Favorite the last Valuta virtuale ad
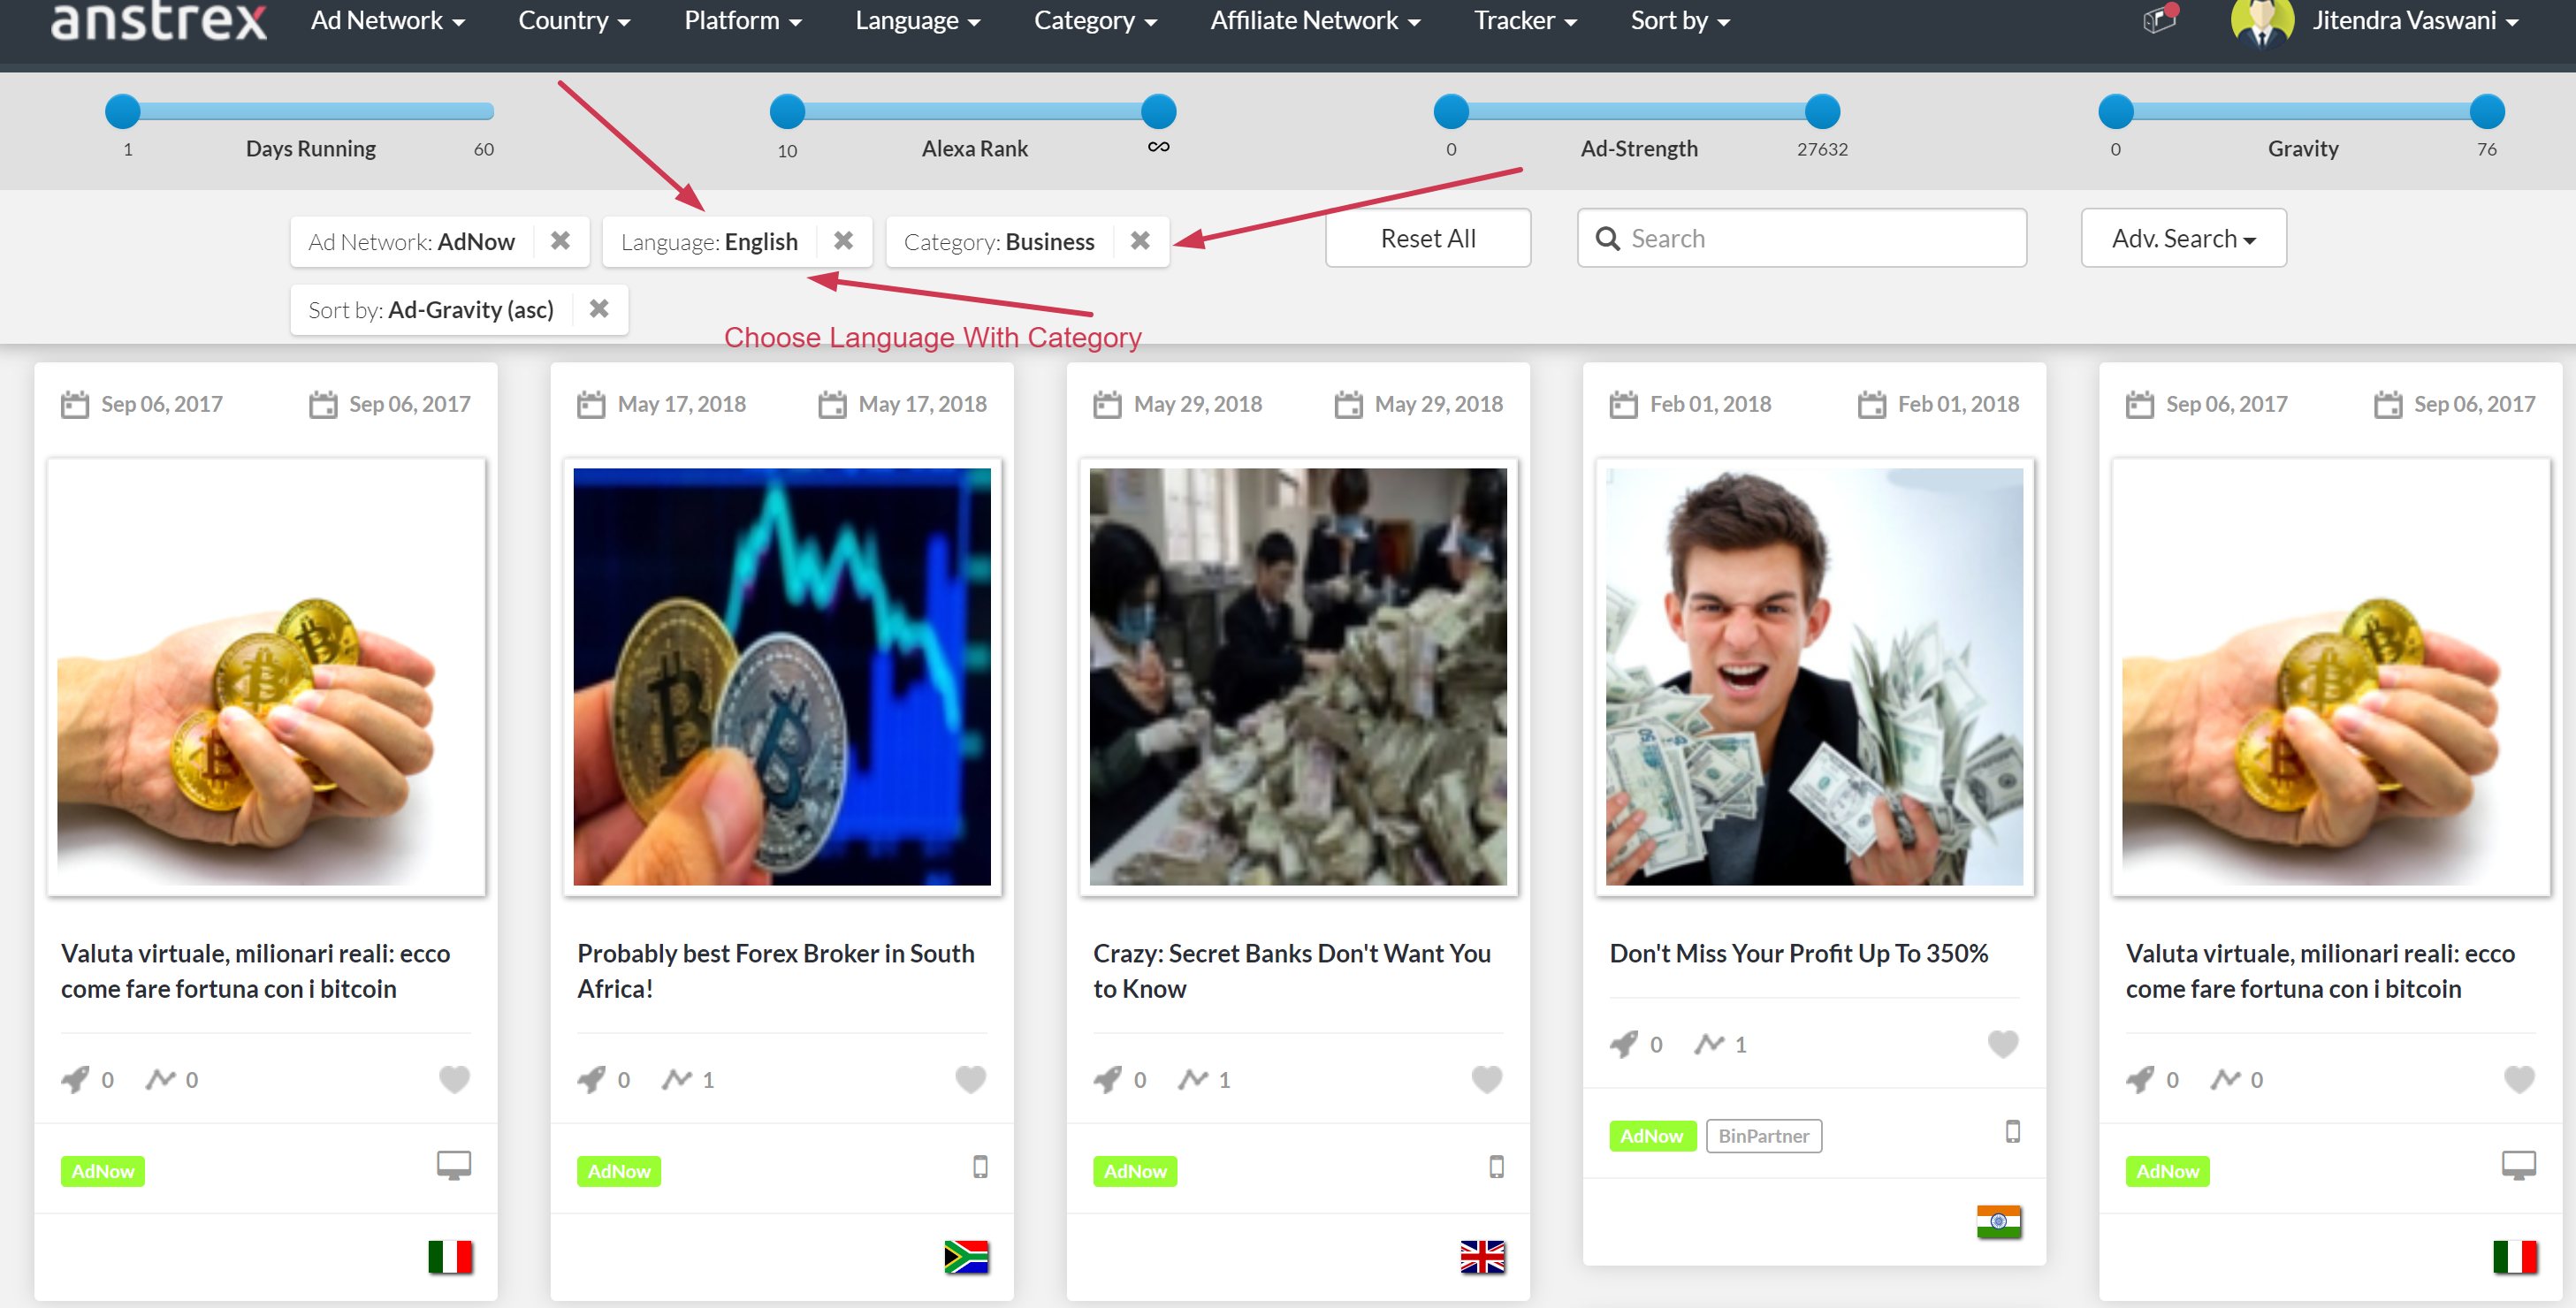The width and height of the screenshot is (2576, 1308). [x=2518, y=1079]
